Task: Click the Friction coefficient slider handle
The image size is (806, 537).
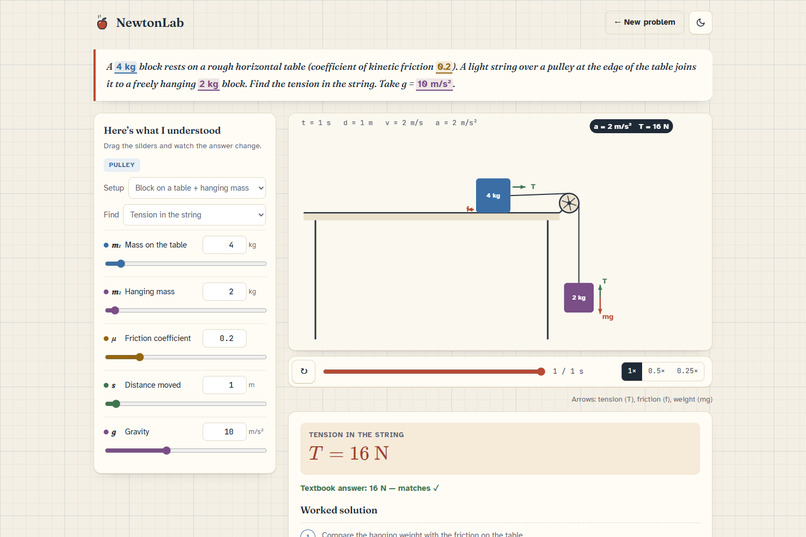Action: (x=140, y=357)
